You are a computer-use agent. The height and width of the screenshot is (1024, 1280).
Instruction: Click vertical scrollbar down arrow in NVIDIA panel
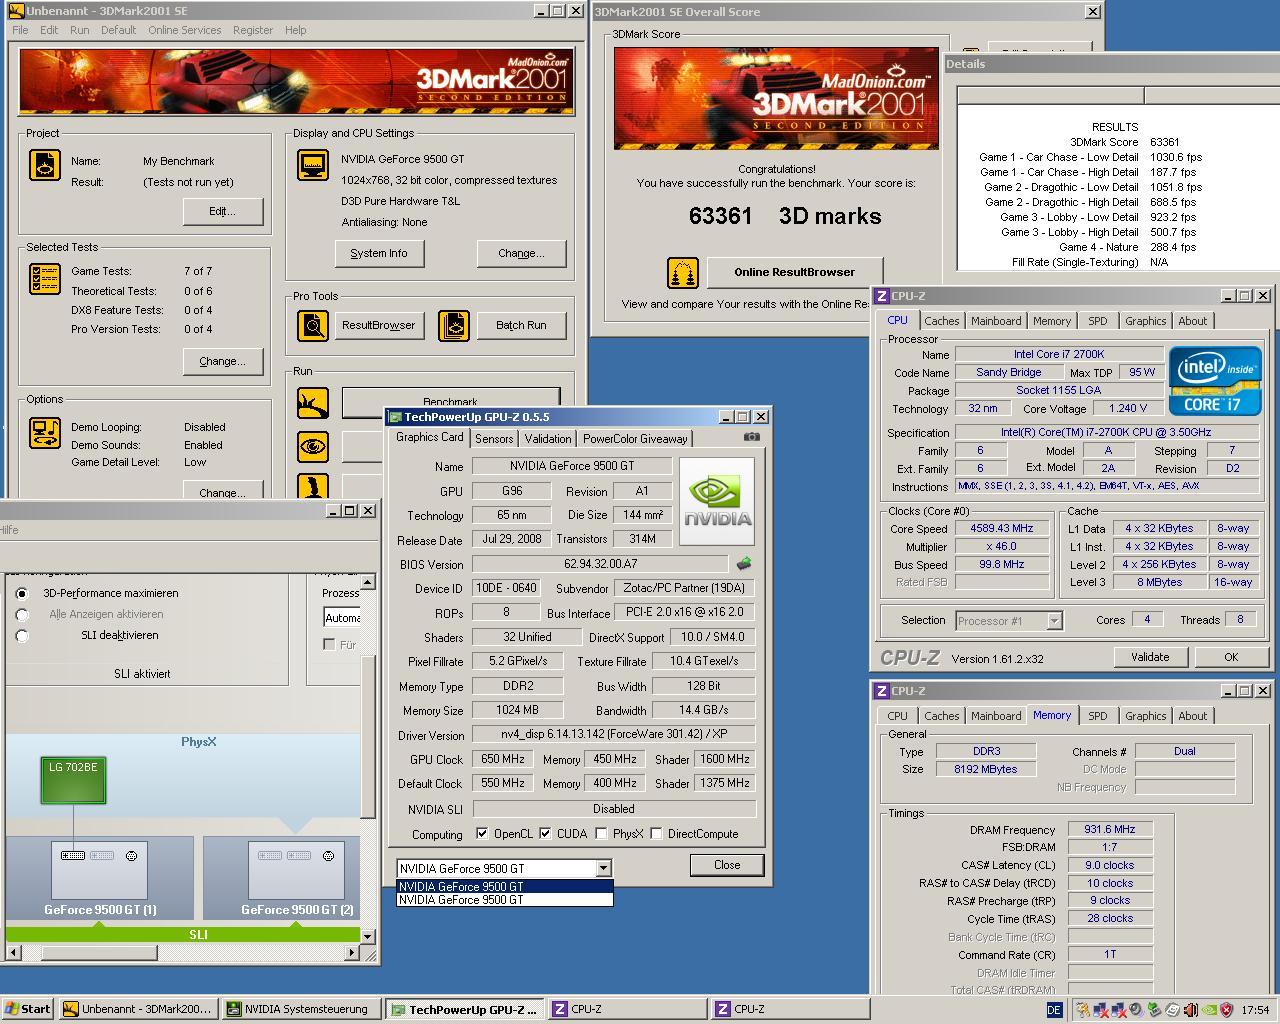click(x=368, y=936)
